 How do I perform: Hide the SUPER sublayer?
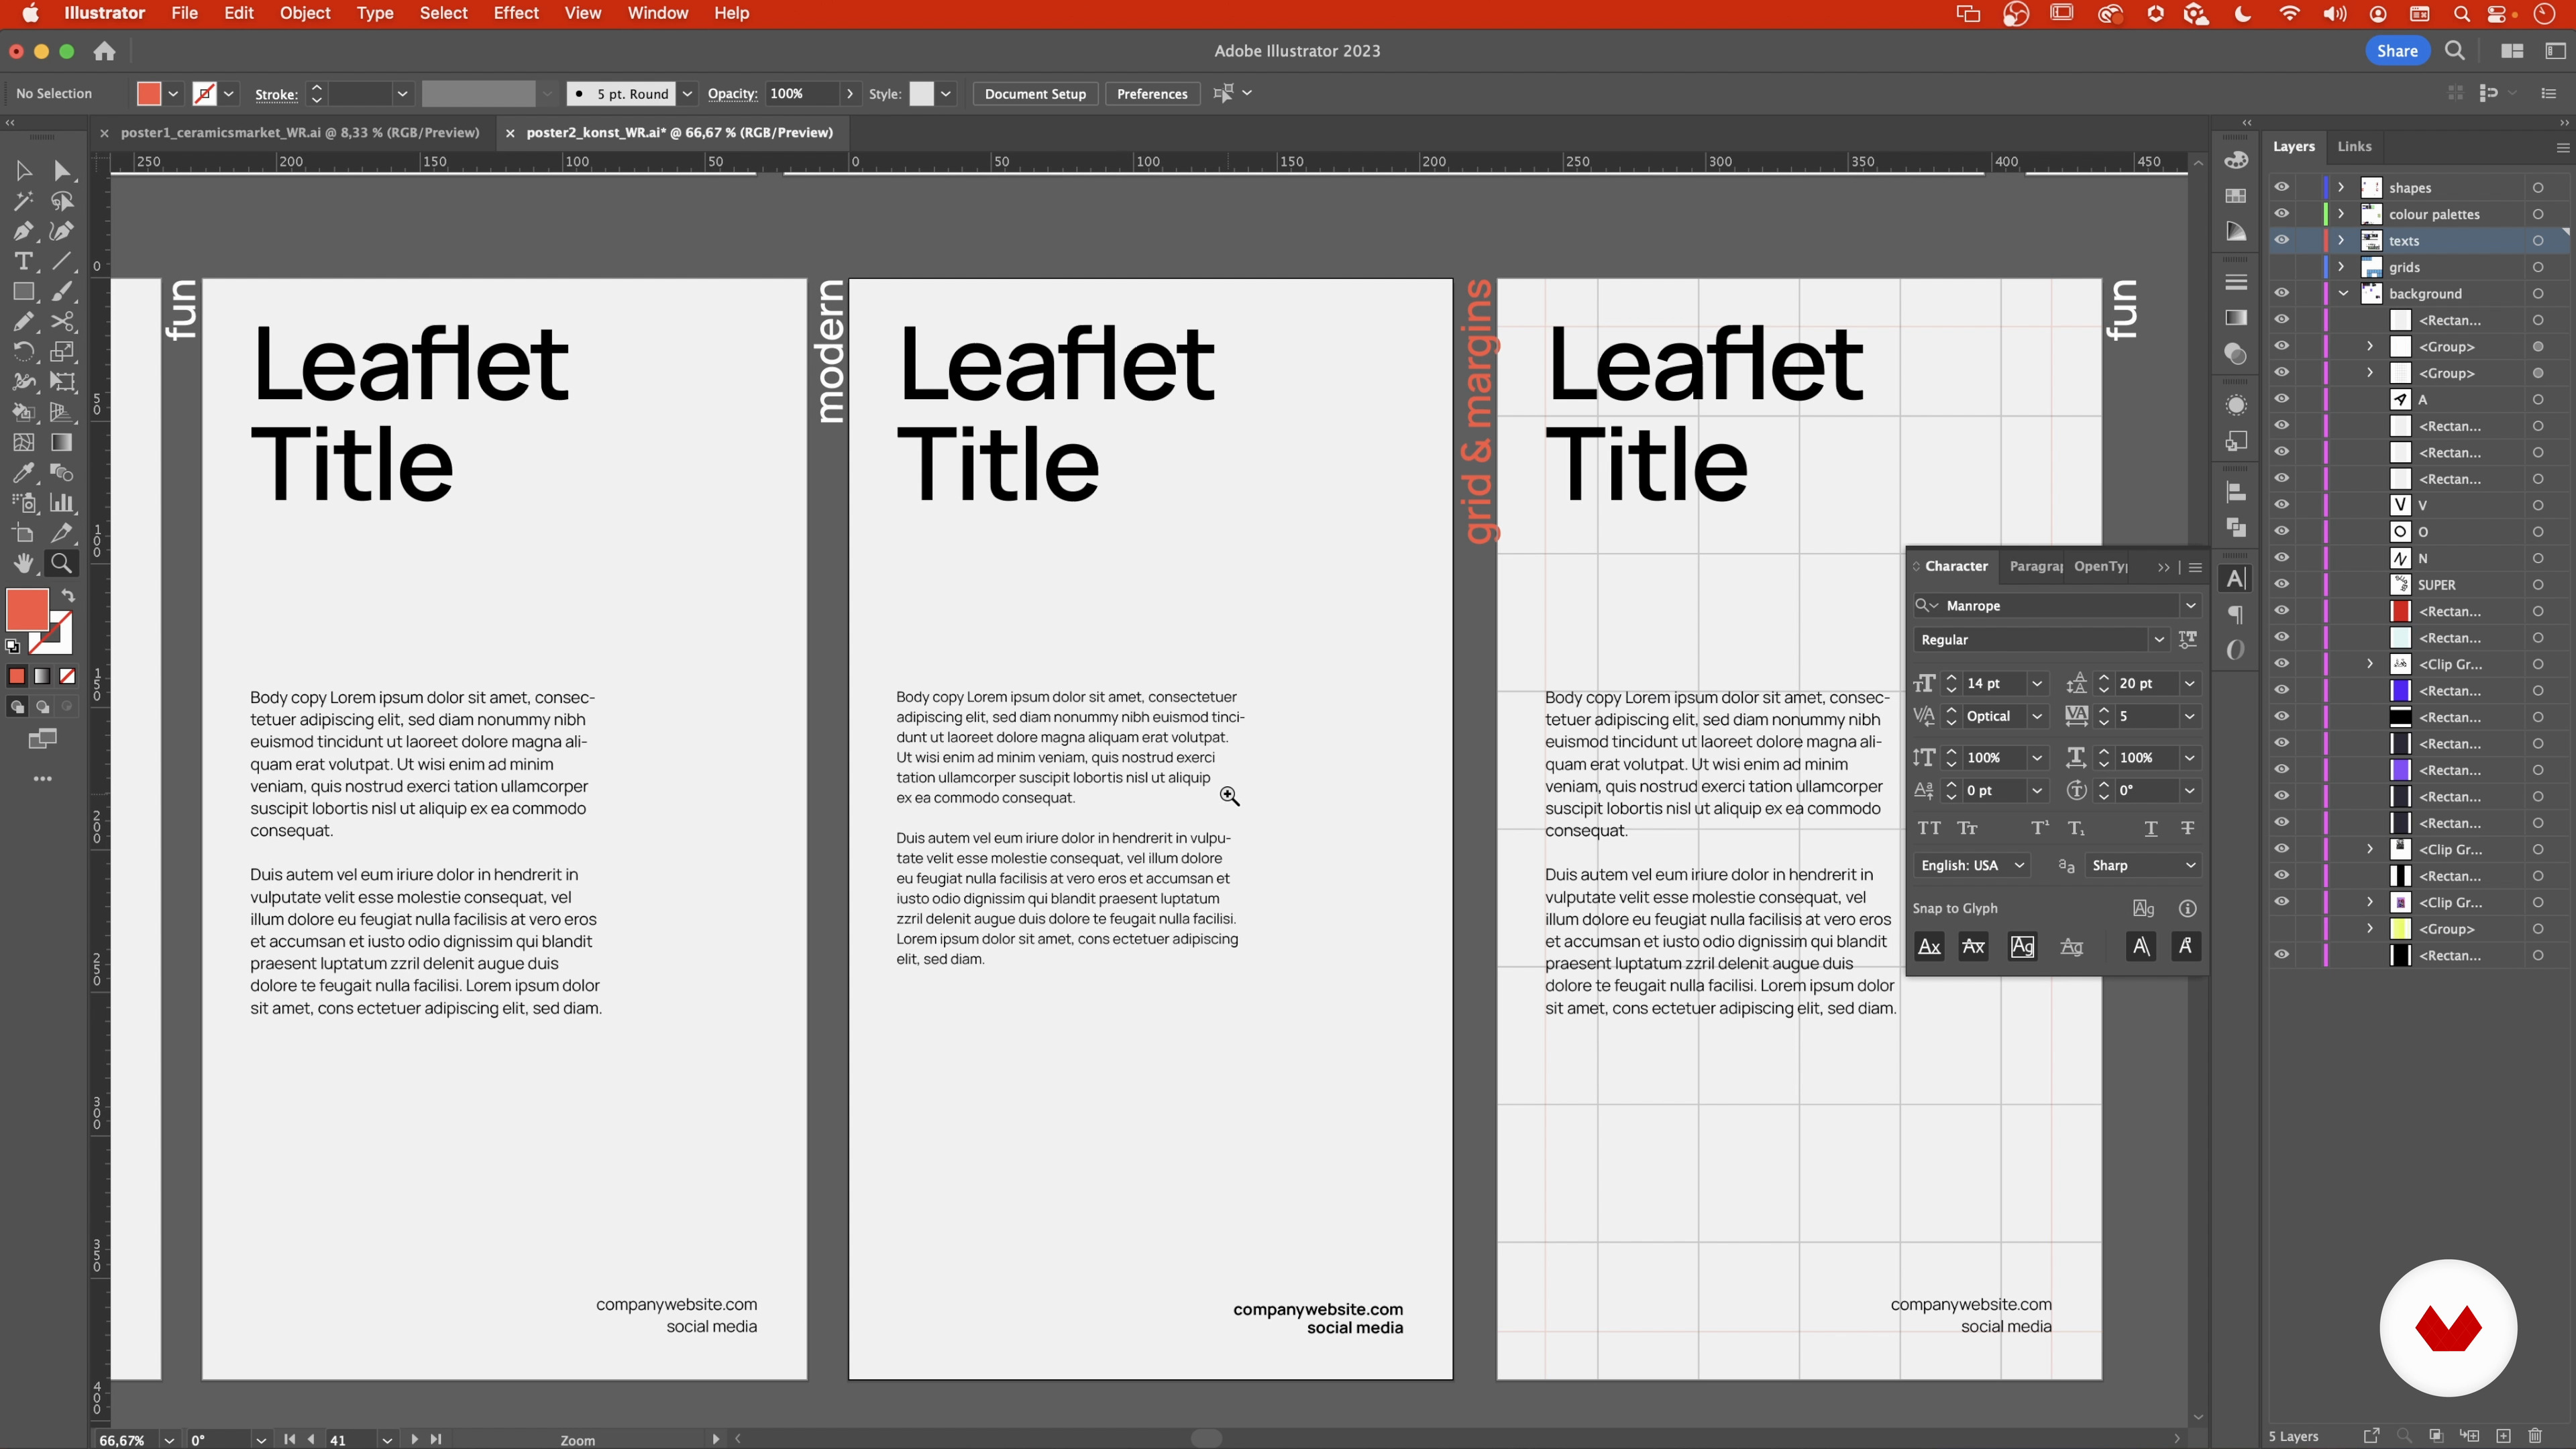pyautogui.click(x=2281, y=584)
